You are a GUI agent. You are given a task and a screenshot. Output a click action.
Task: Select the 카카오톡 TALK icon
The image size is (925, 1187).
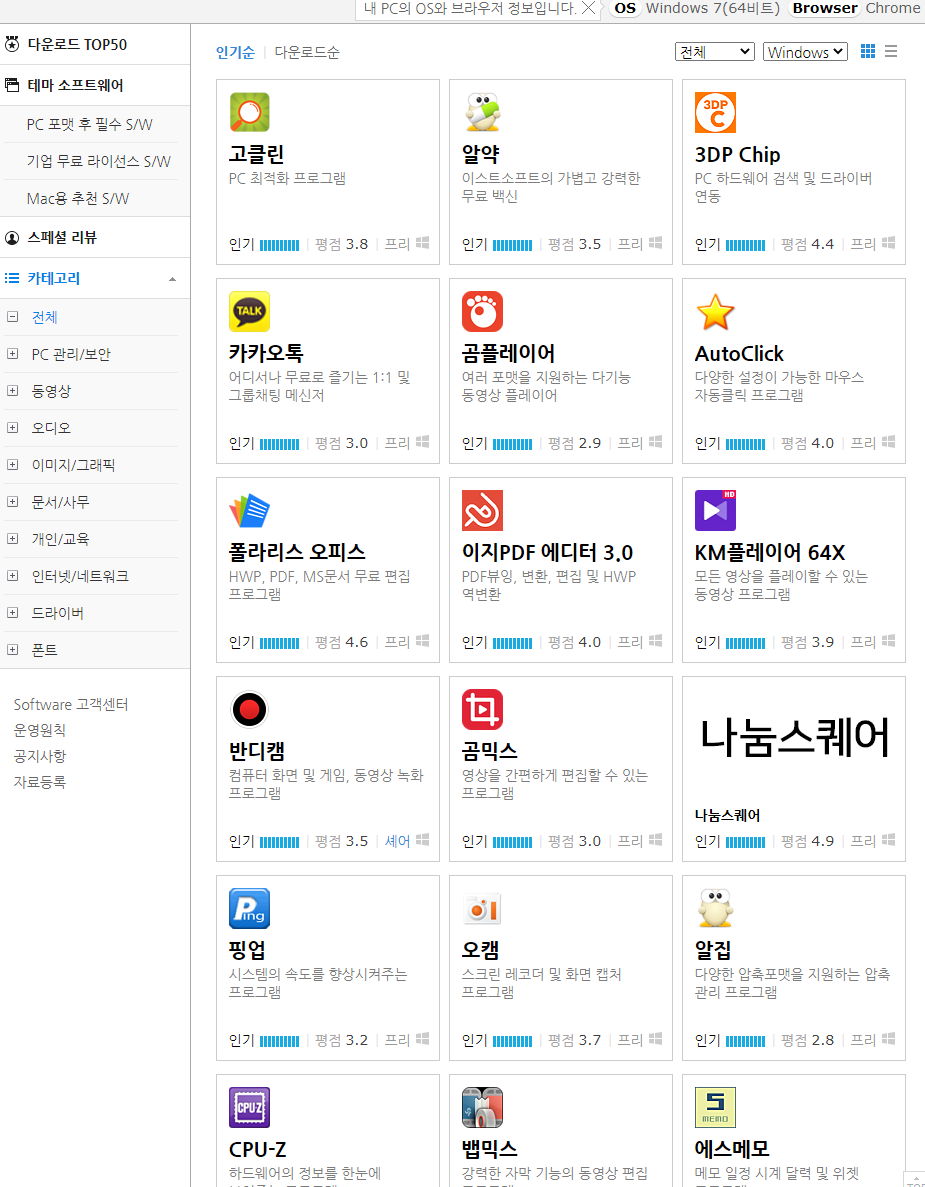point(249,311)
